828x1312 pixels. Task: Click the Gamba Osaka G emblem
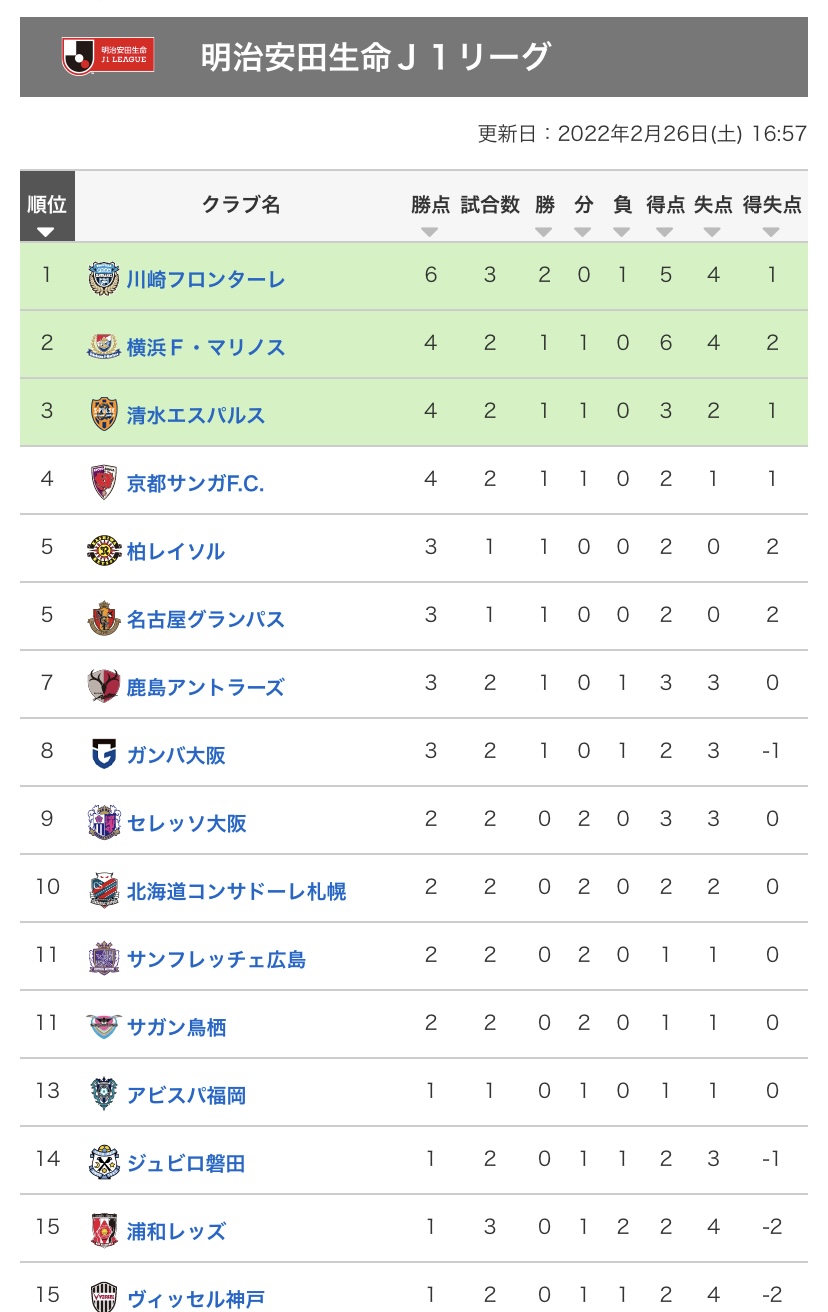tap(104, 754)
